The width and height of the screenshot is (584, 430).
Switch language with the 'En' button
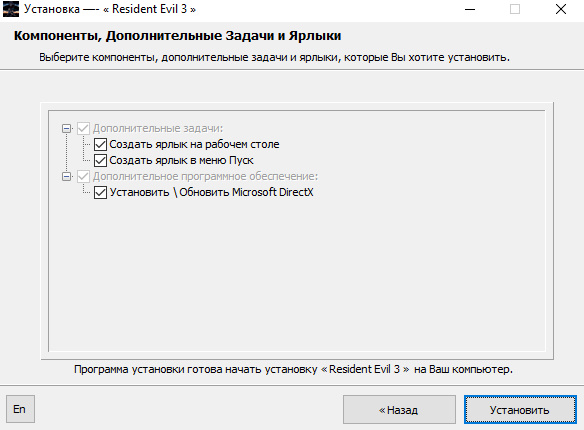(x=20, y=409)
